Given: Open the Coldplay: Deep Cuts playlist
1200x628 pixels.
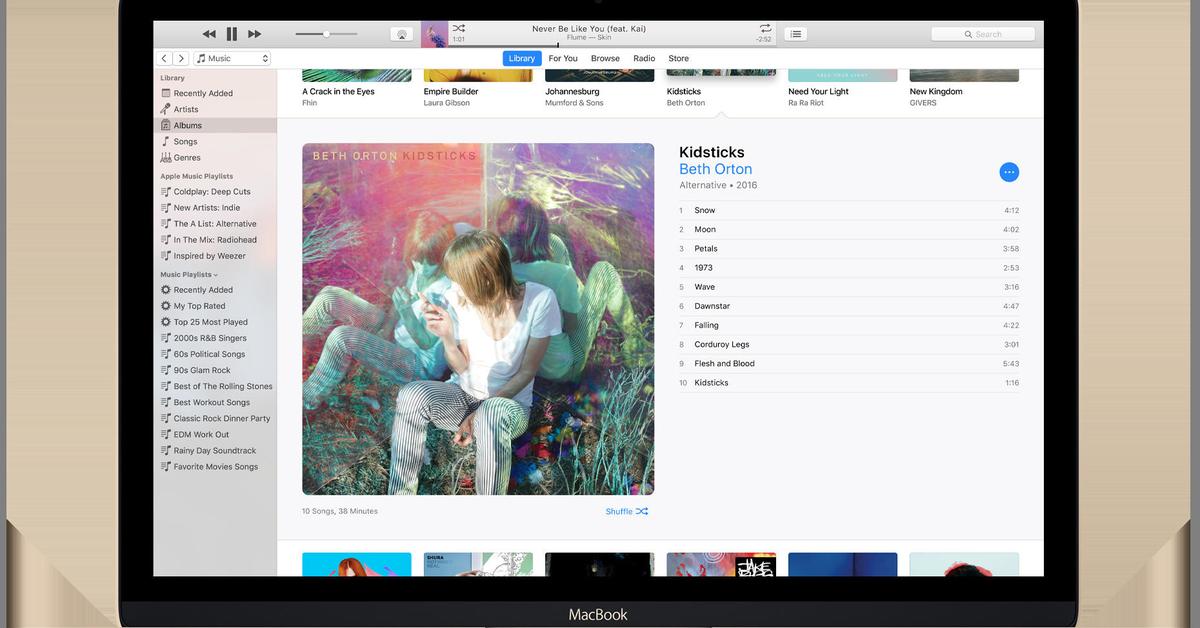Looking at the screenshot, I should click(215, 192).
